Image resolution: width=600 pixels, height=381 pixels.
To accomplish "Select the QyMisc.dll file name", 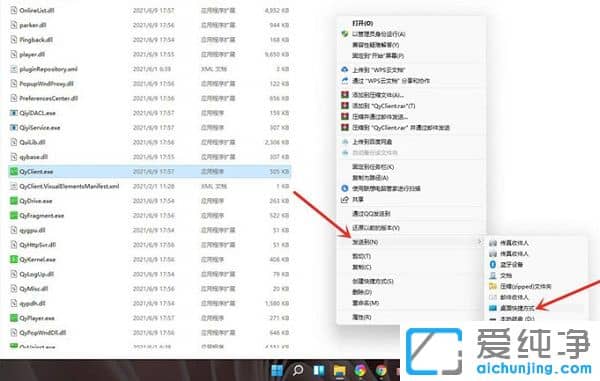I will [x=34, y=289].
